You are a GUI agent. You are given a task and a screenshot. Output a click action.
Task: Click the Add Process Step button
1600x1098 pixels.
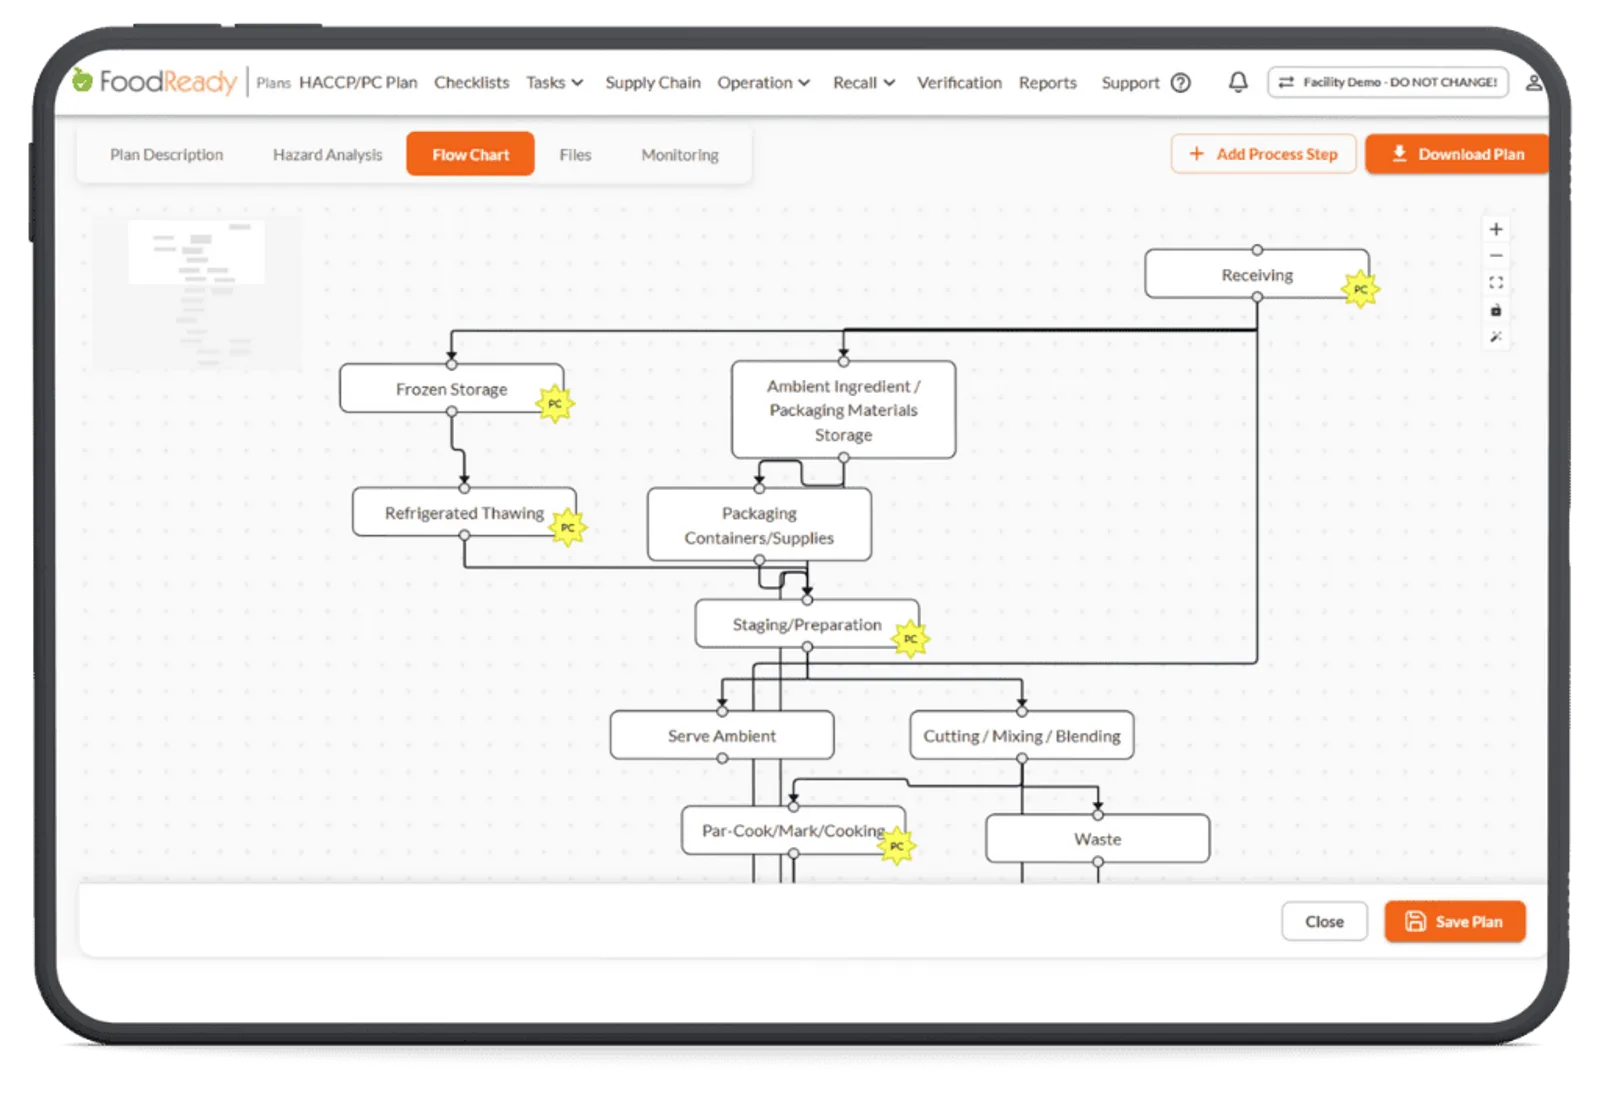1264,154
